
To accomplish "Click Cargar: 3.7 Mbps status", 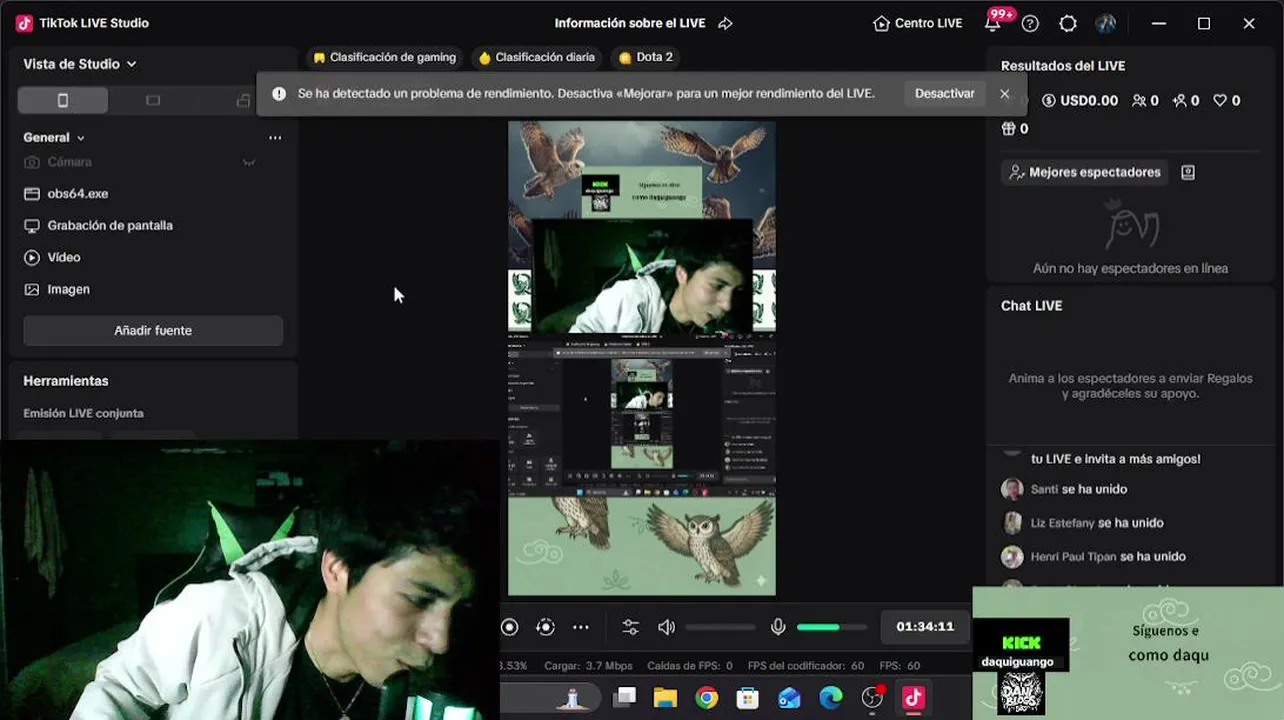I will [x=588, y=666].
